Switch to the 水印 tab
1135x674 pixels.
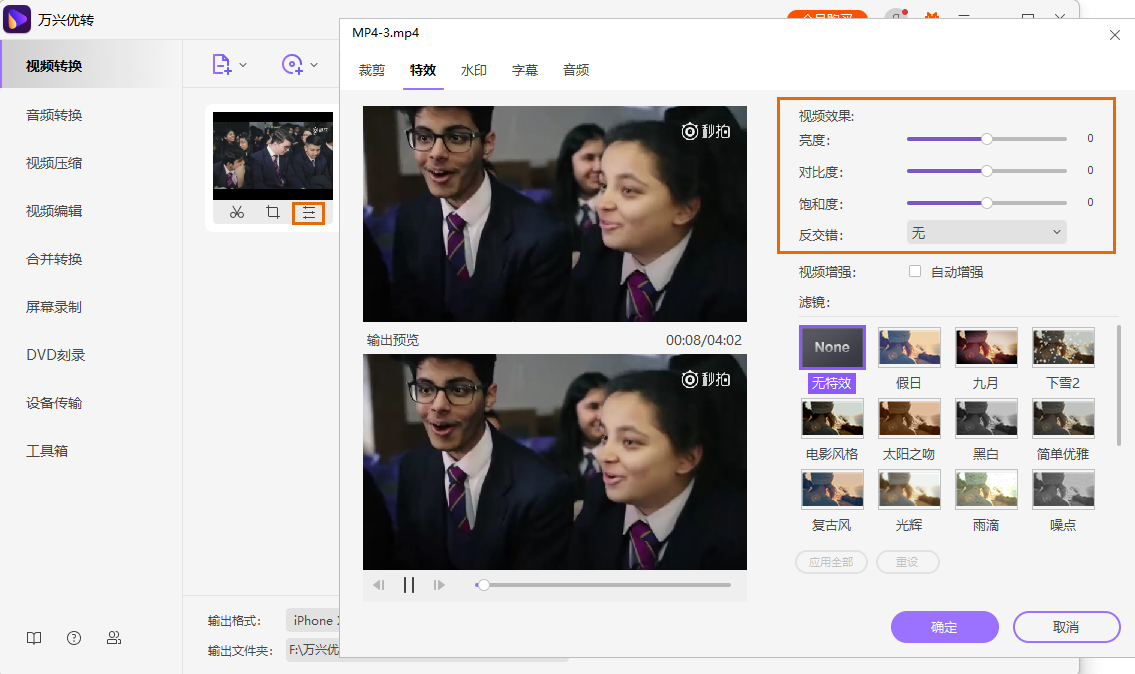pyautogui.click(x=474, y=70)
